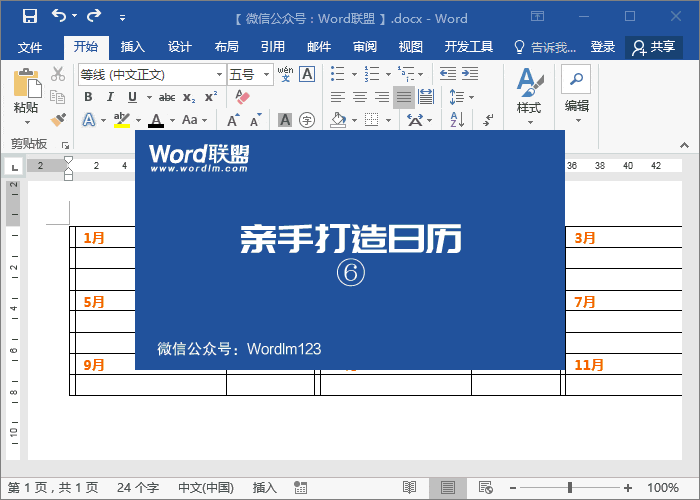The height and width of the screenshot is (500, 700).
Task: Copy the selection using copy icon
Action: pos(58,97)
